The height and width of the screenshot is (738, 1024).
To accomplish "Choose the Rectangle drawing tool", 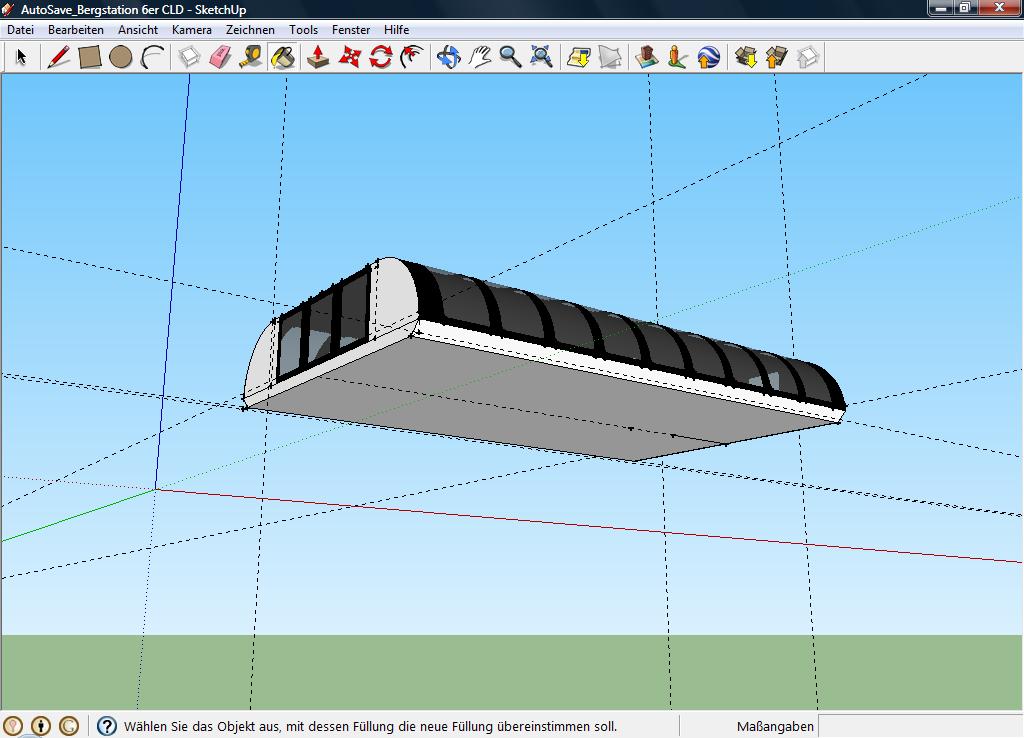I will pyautogui.click(x=89, y=57).
